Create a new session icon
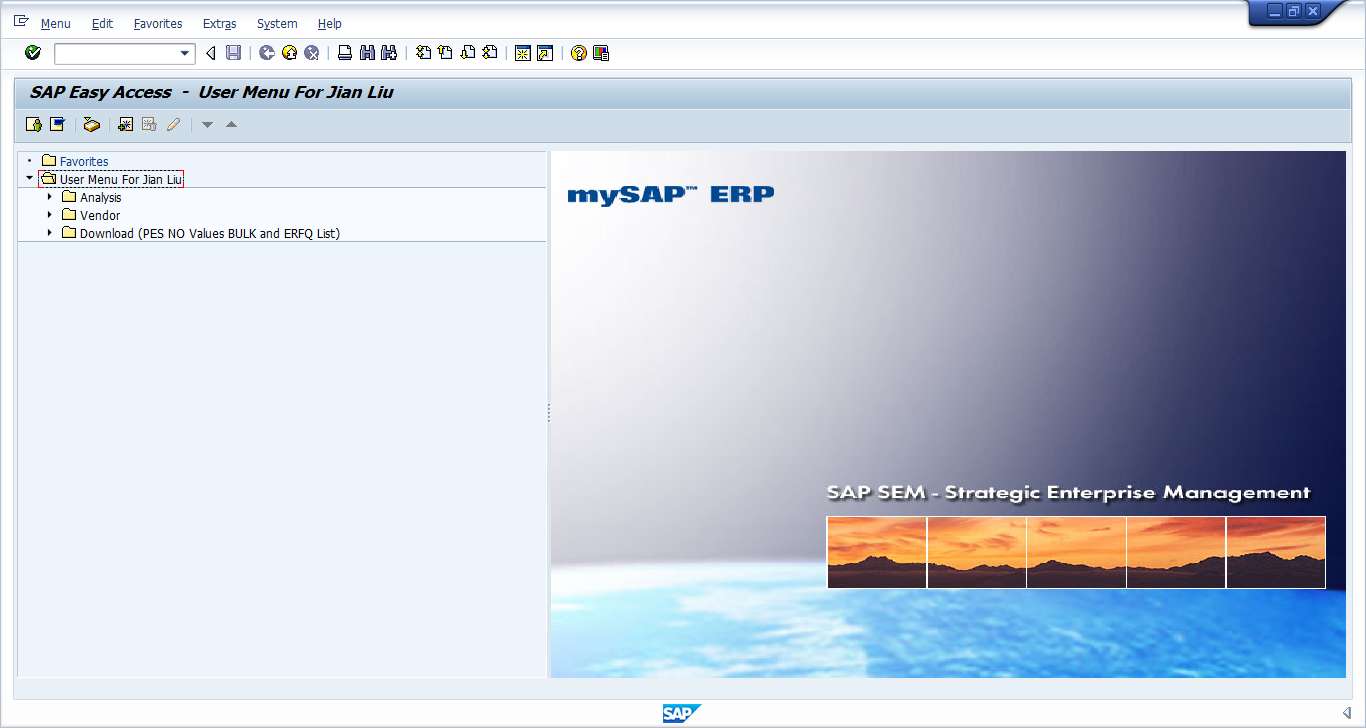The image size is (1366, 728). (x=522, y=53)
